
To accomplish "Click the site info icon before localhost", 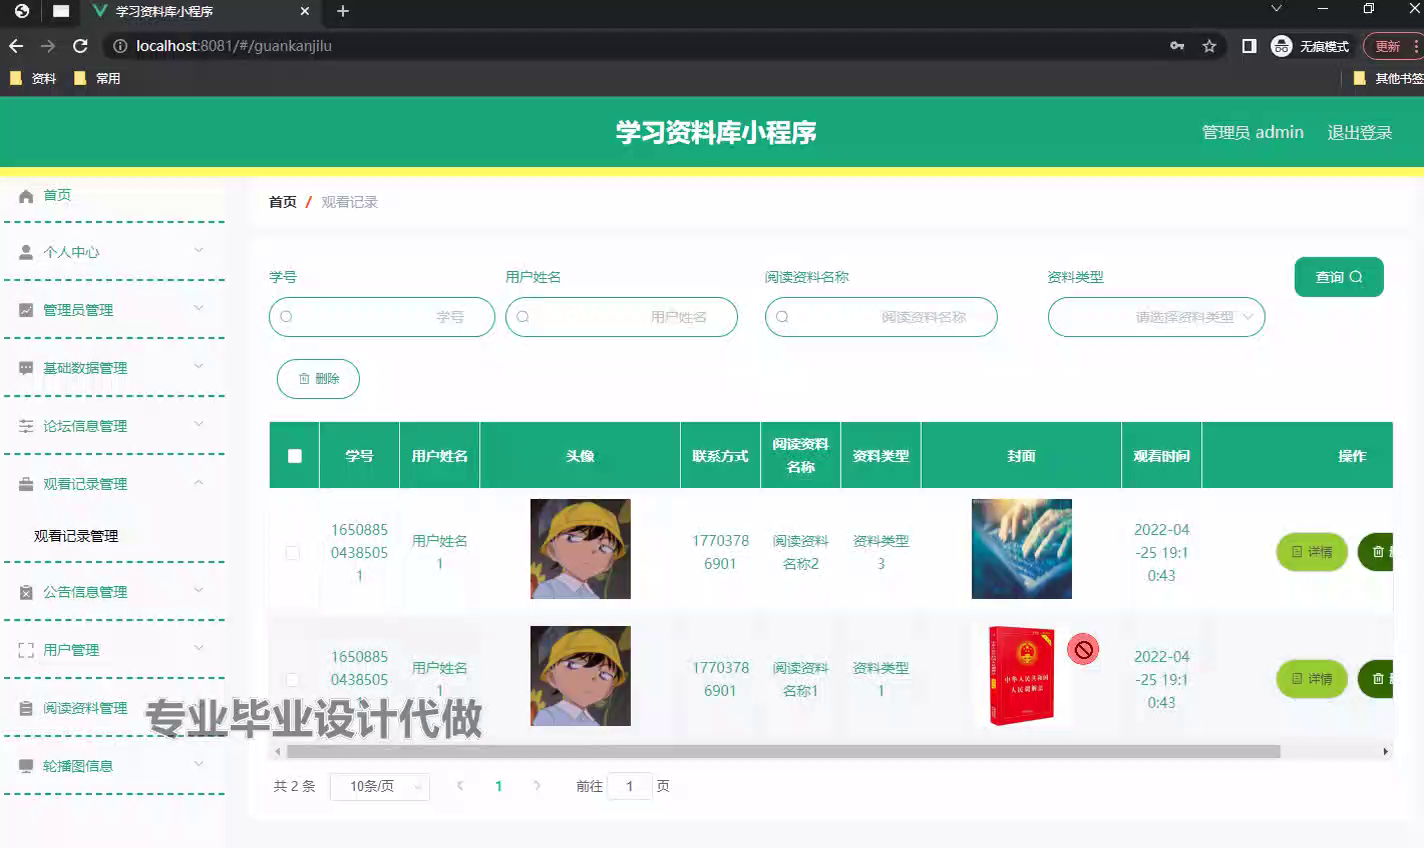I will (x=120, y=46).
